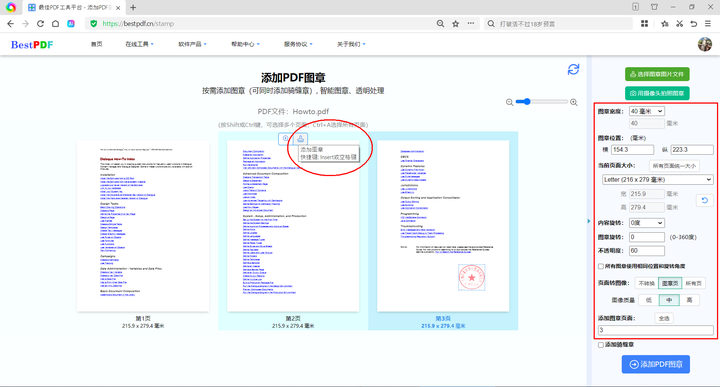
Task: Click the add stamp icon above page 2
Action: [300, 139]
